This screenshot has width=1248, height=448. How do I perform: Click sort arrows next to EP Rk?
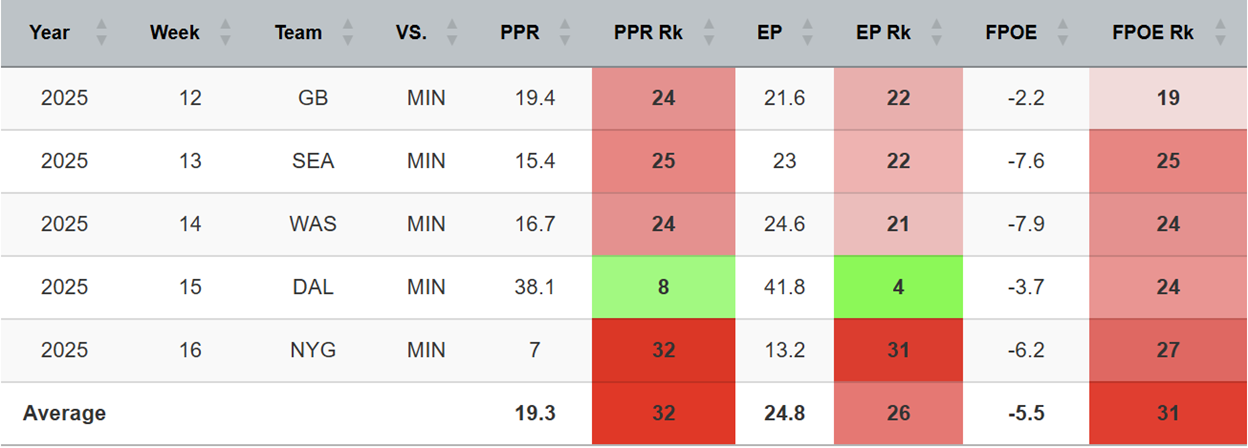(935, 33)
